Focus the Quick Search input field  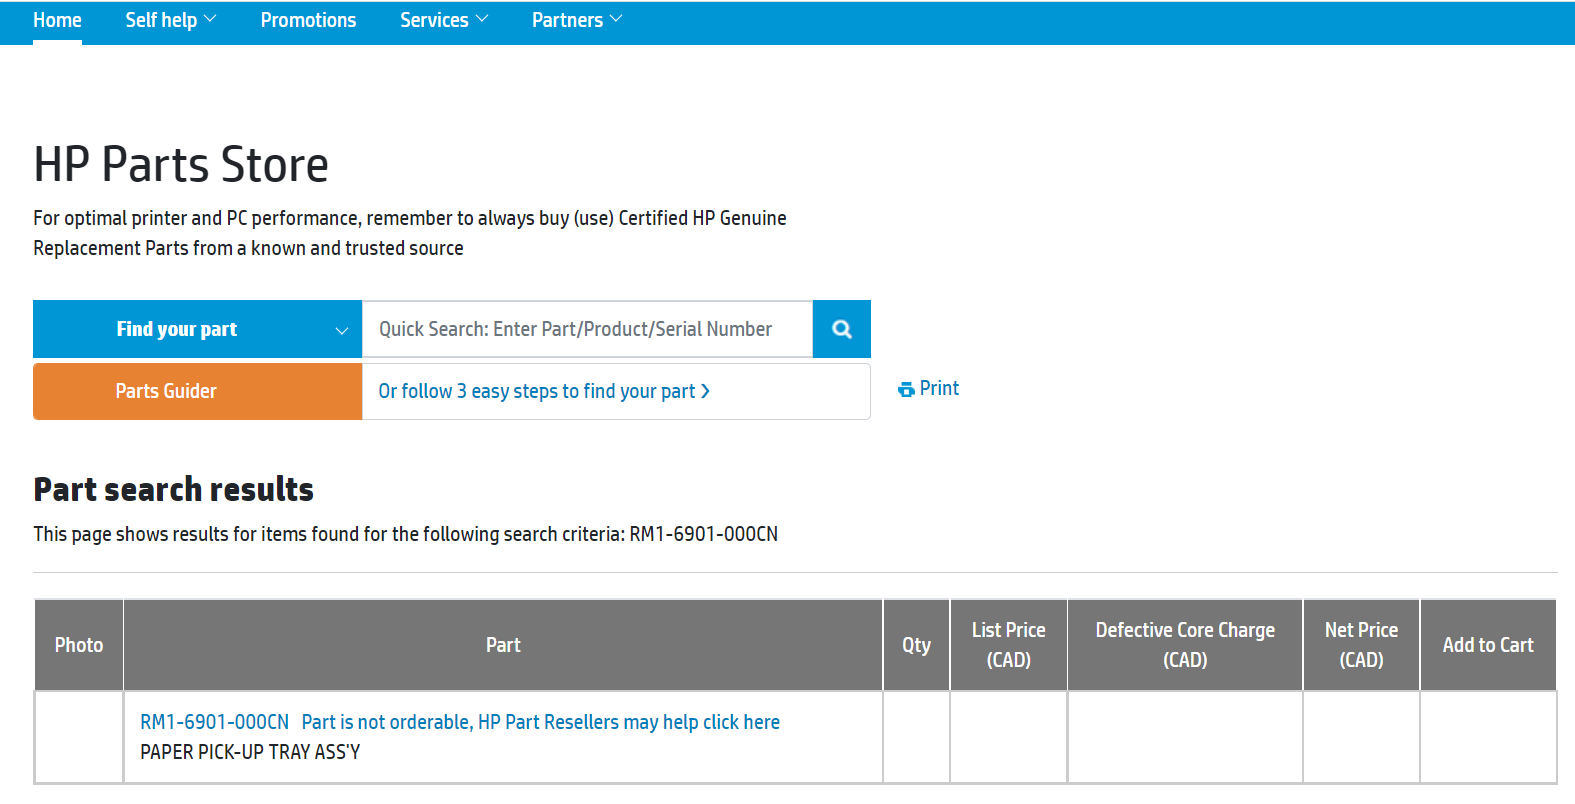click(x=587, y=329)
